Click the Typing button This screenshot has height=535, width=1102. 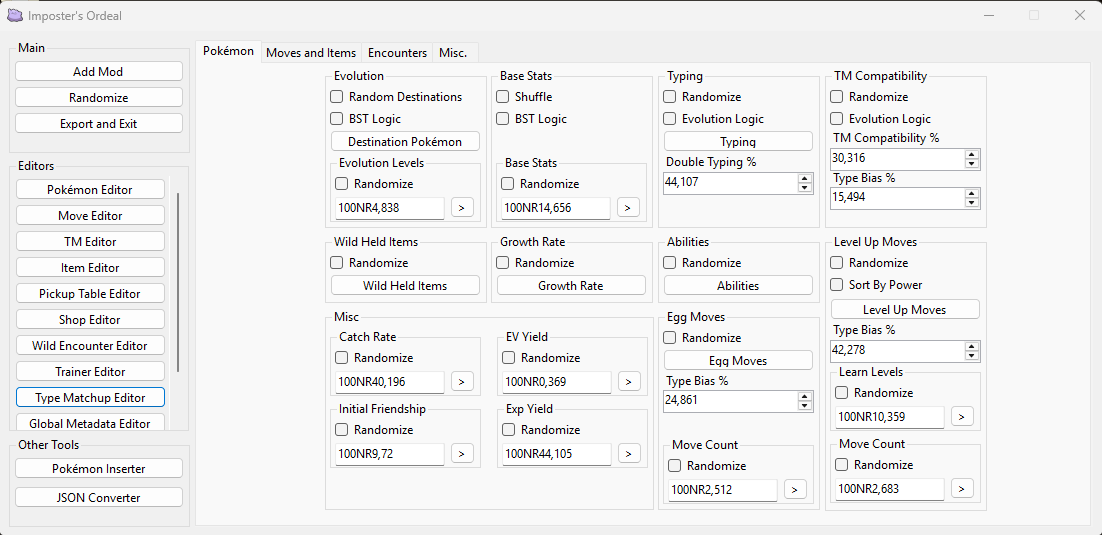(x=738, y=141)
